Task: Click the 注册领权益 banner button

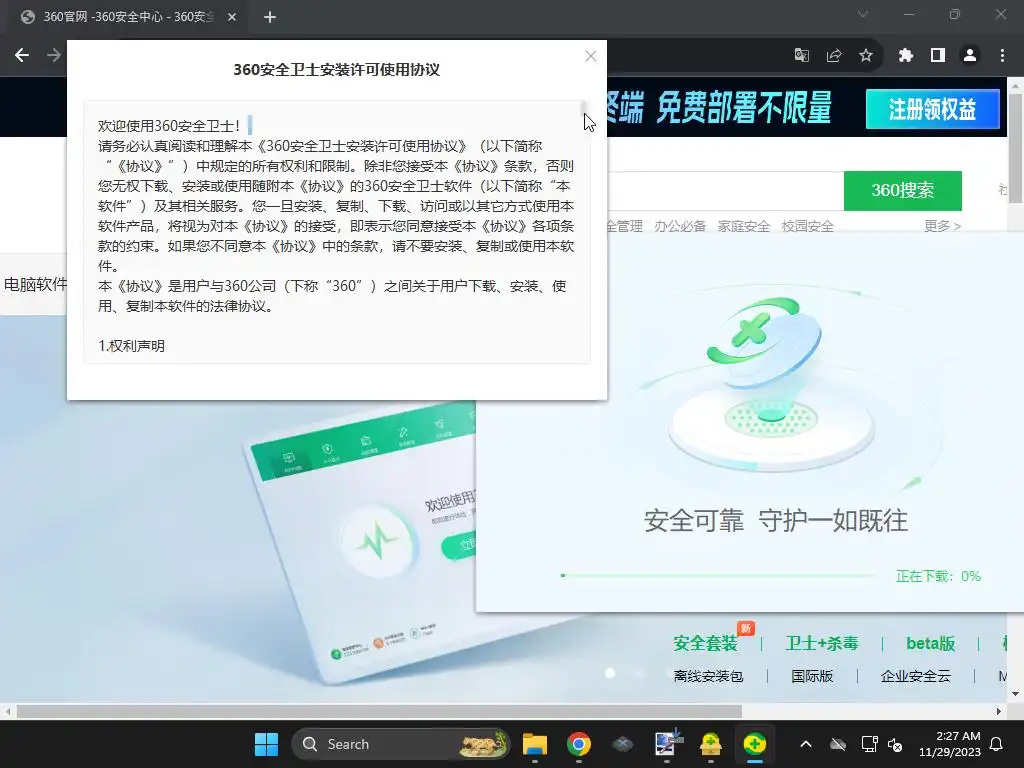Action: (933, 109)
